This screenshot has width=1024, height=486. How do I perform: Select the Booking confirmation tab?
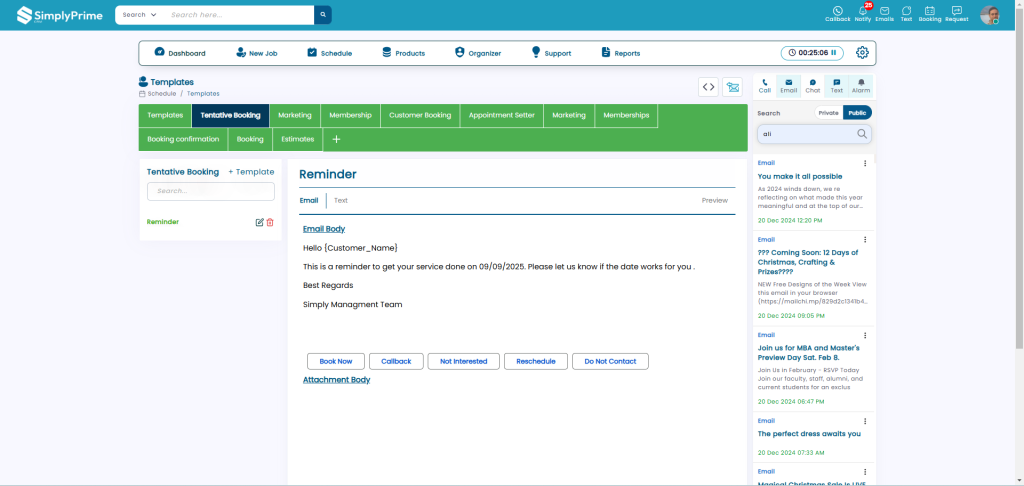184,139
